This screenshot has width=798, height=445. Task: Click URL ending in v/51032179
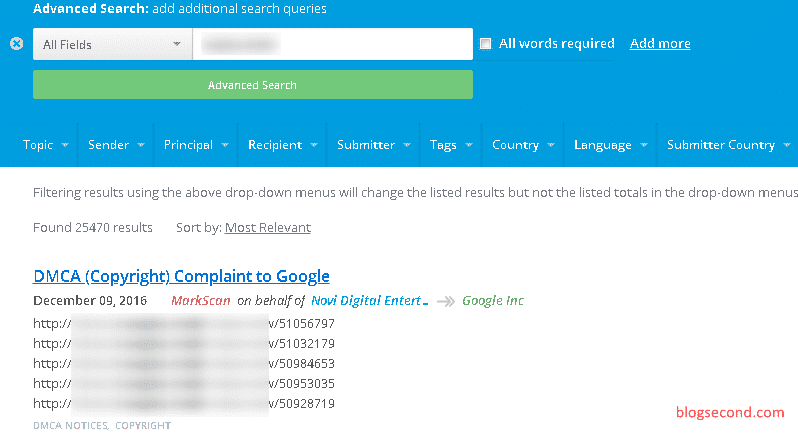(x=184, y=344)
